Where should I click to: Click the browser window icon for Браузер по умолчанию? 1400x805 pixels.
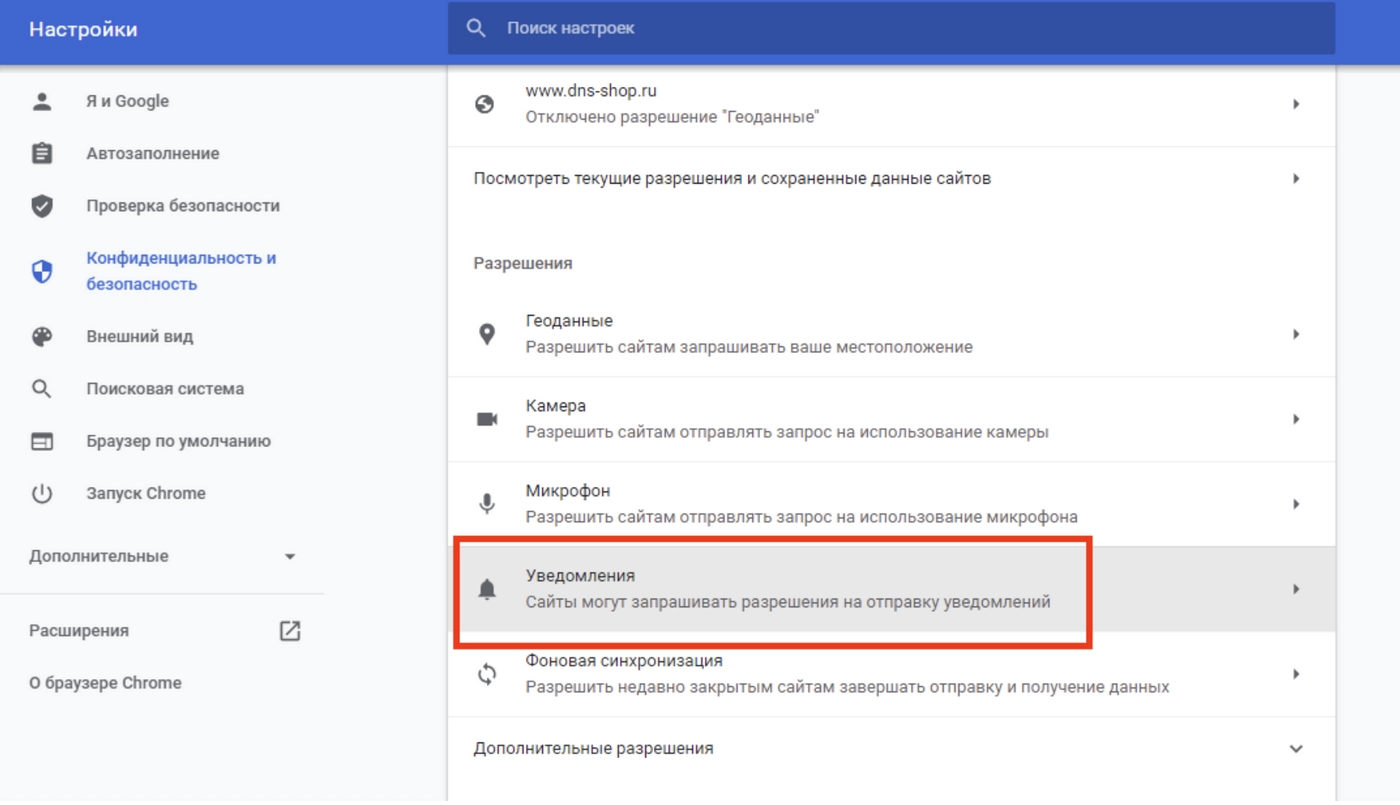click(42, 441)
